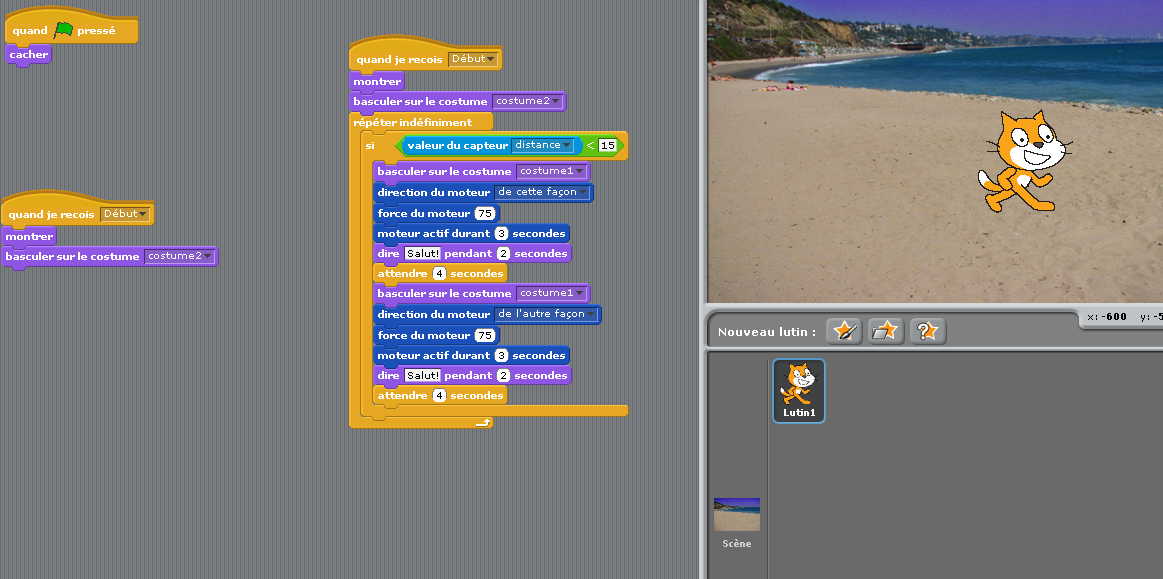Screen dimensions: 1163x579
Task: Click the loop arrow at bottom of répéter block
Action: 483,423
